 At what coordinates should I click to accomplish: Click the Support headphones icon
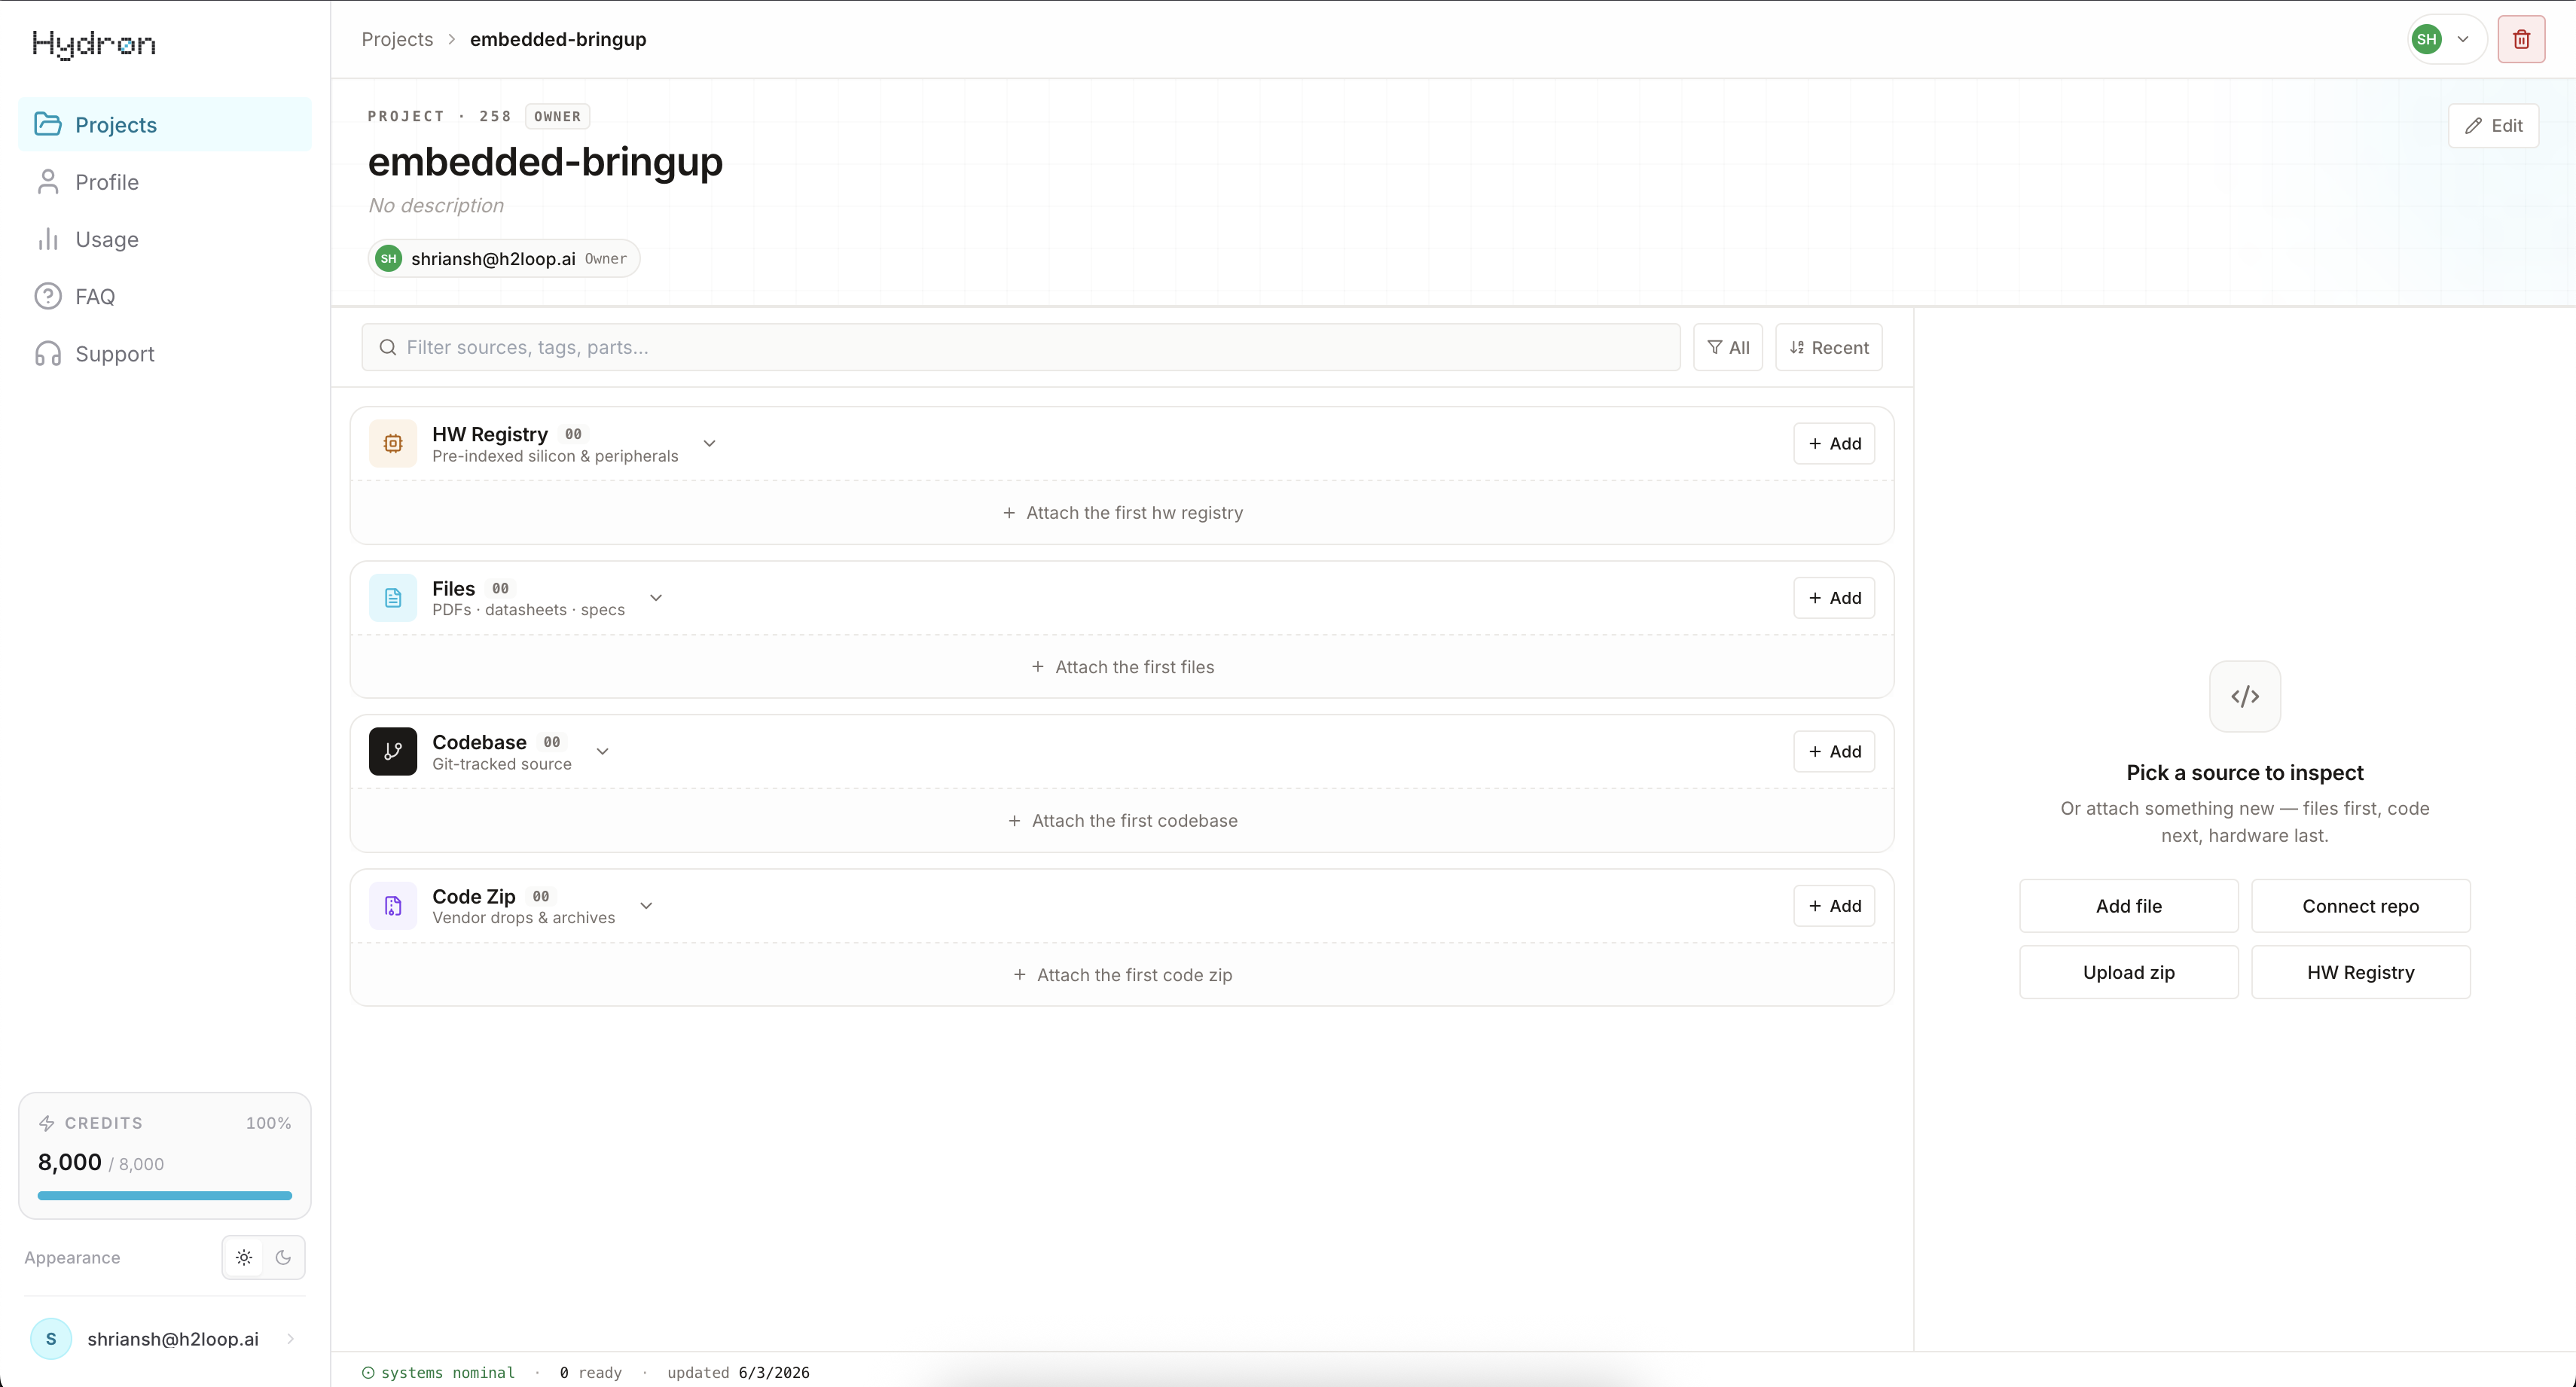[48, 354]
